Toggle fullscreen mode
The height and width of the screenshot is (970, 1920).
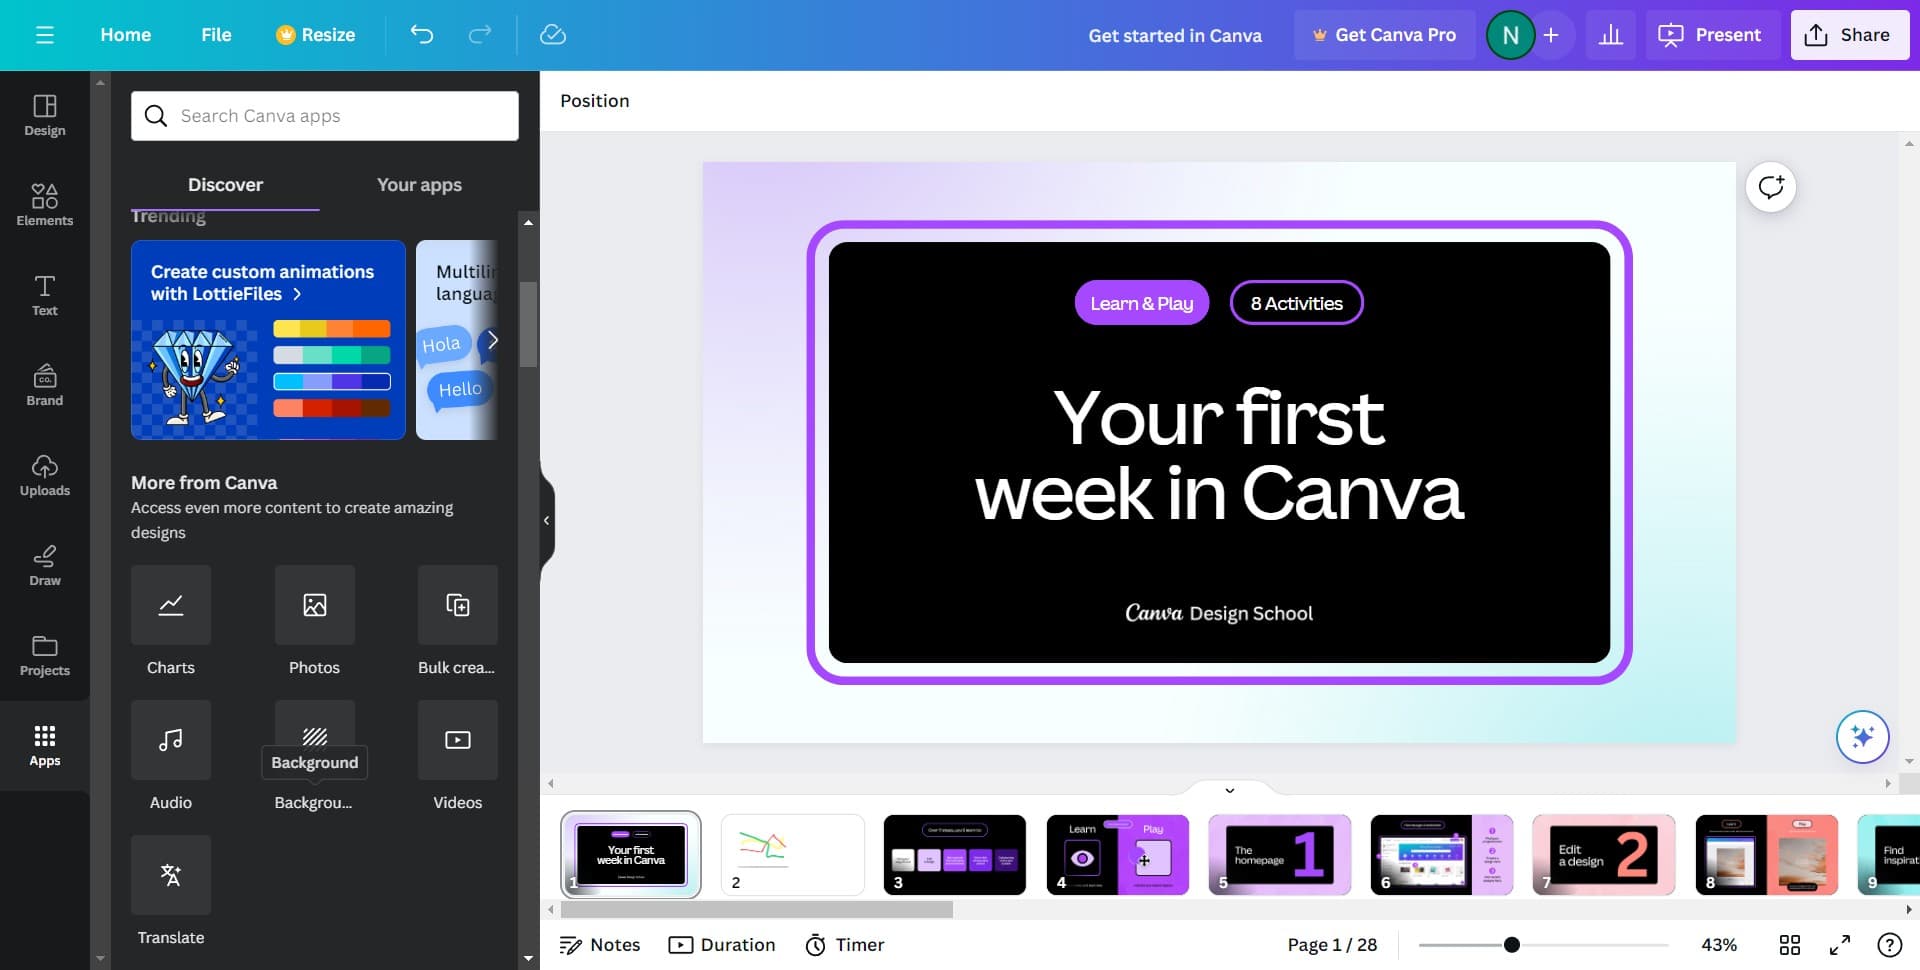pos(1840,945)
